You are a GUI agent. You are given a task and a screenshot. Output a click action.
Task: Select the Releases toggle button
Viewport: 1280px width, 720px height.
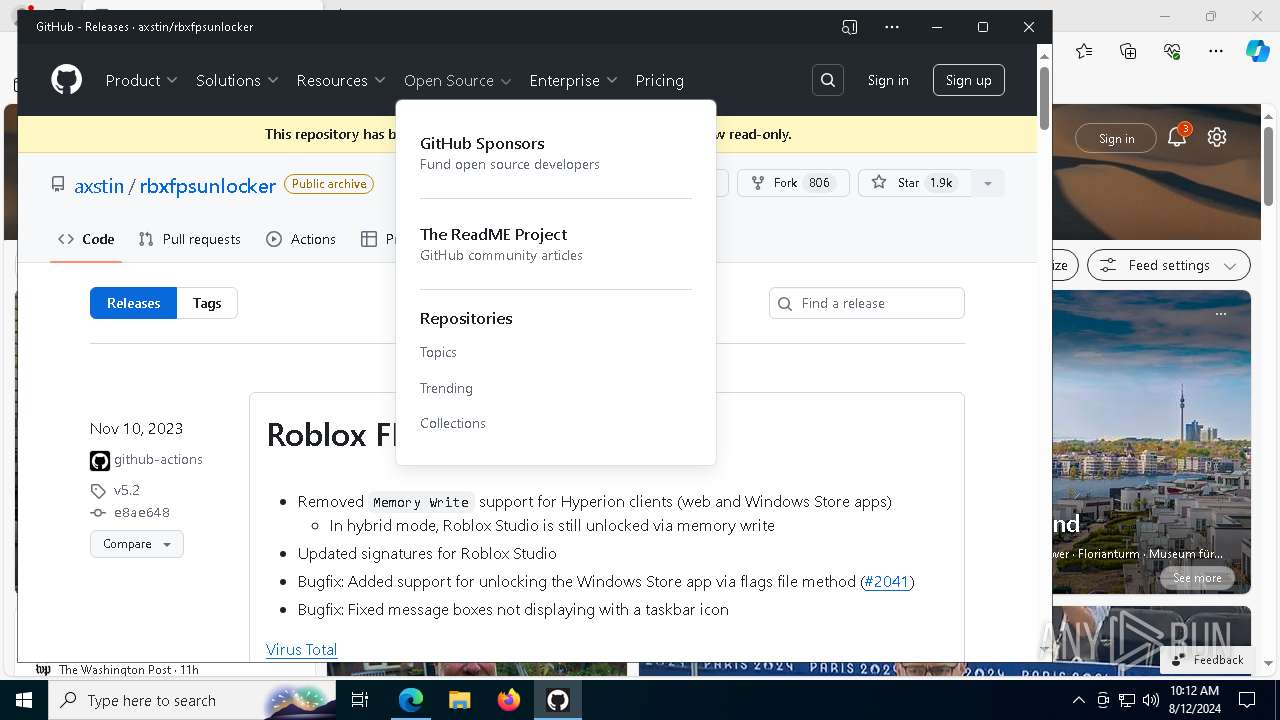[134, 303]
